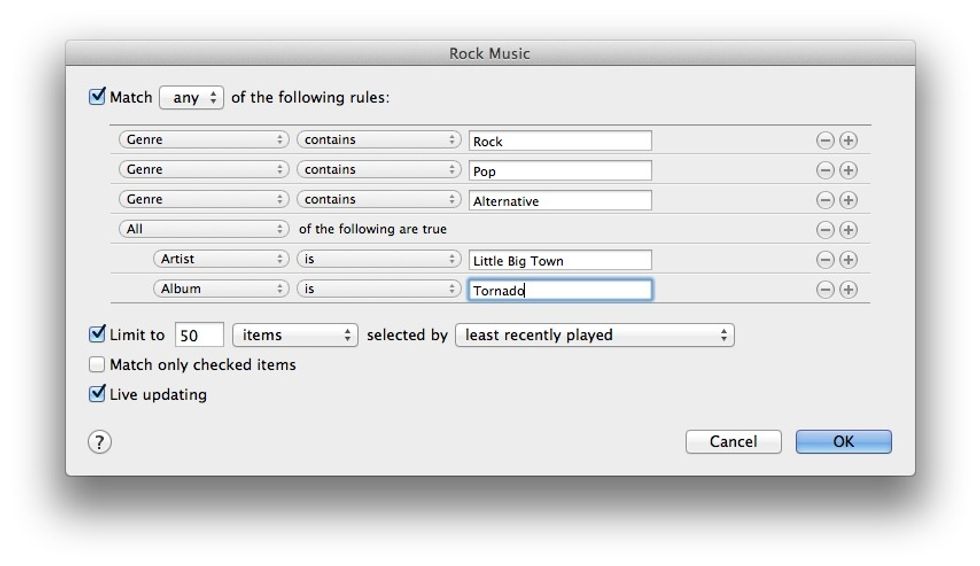The image size is (980, 566).
Task: Remove the Genre contains Alternative rule
Action: click(825, 200)
